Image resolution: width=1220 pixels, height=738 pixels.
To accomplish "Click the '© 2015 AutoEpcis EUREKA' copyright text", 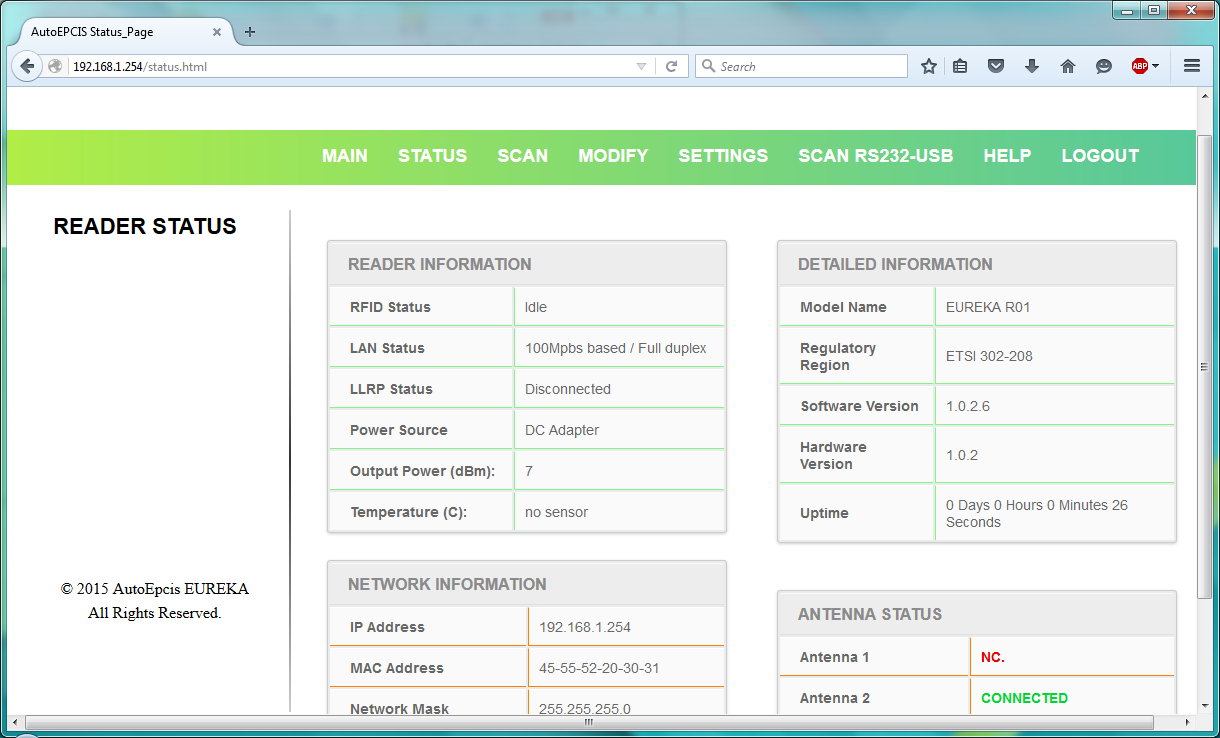I will click(155, 589).
